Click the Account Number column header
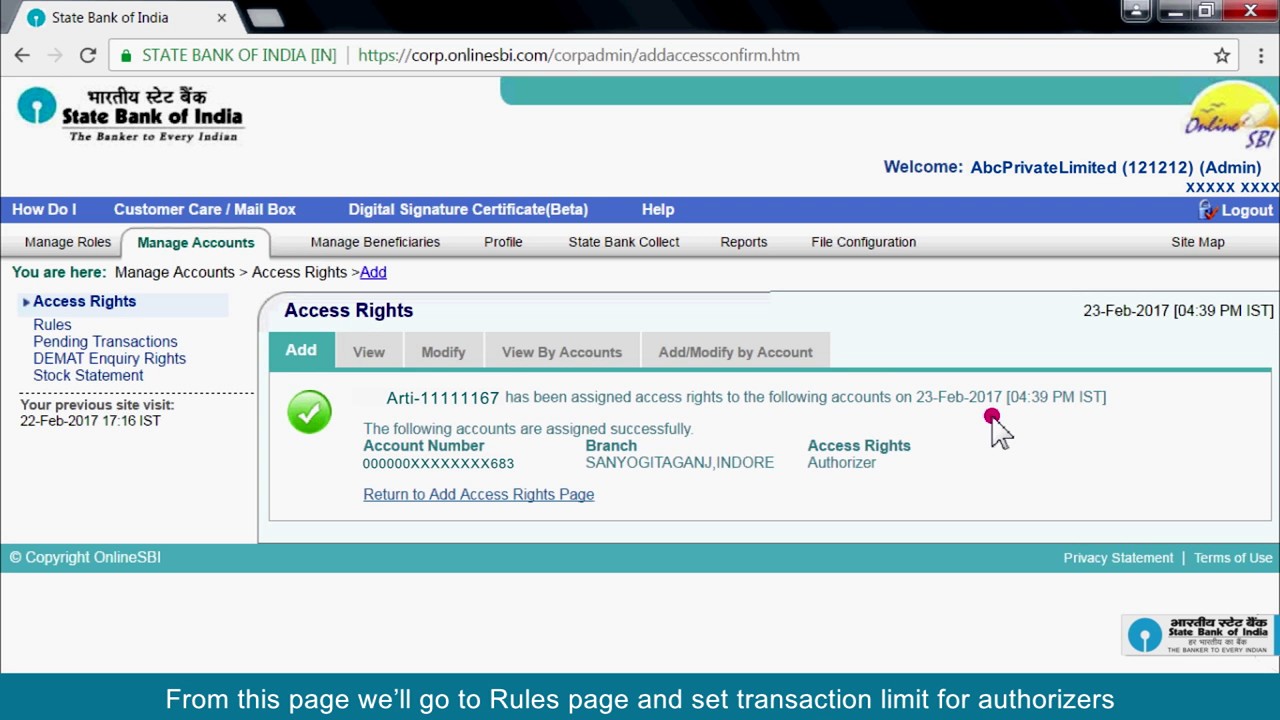The height and width of the screenshot is (720, 1280). (x=423, y=446)
